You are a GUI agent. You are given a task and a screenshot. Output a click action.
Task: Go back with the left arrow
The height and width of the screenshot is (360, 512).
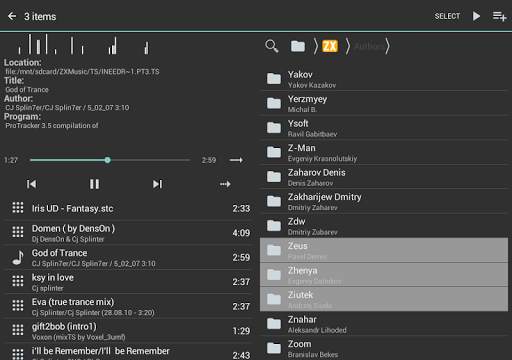click(12, 16)
